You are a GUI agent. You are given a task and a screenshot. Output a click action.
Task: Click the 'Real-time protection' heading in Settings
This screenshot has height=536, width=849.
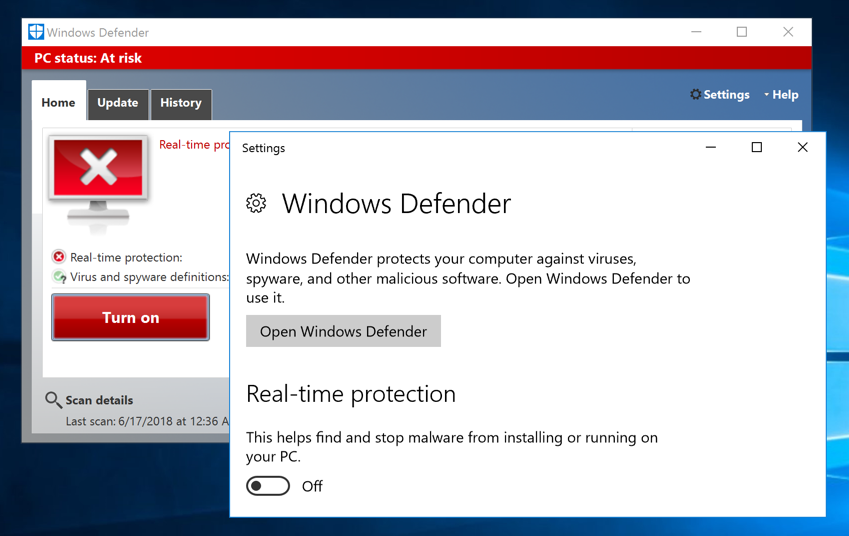tap(351, 394)
